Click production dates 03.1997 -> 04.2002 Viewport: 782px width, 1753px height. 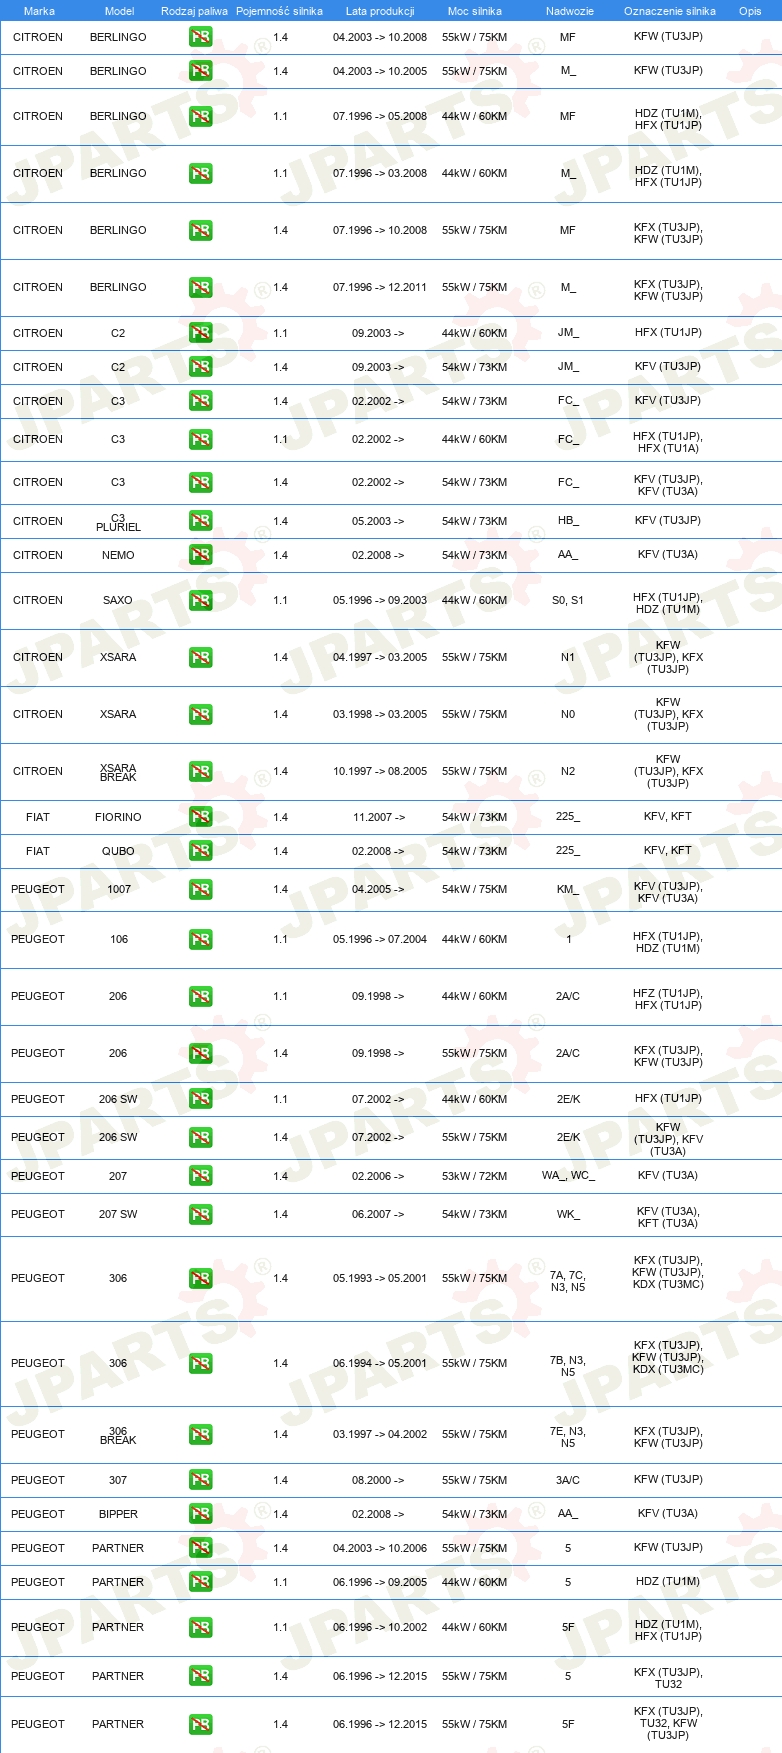click(380, 1434)
